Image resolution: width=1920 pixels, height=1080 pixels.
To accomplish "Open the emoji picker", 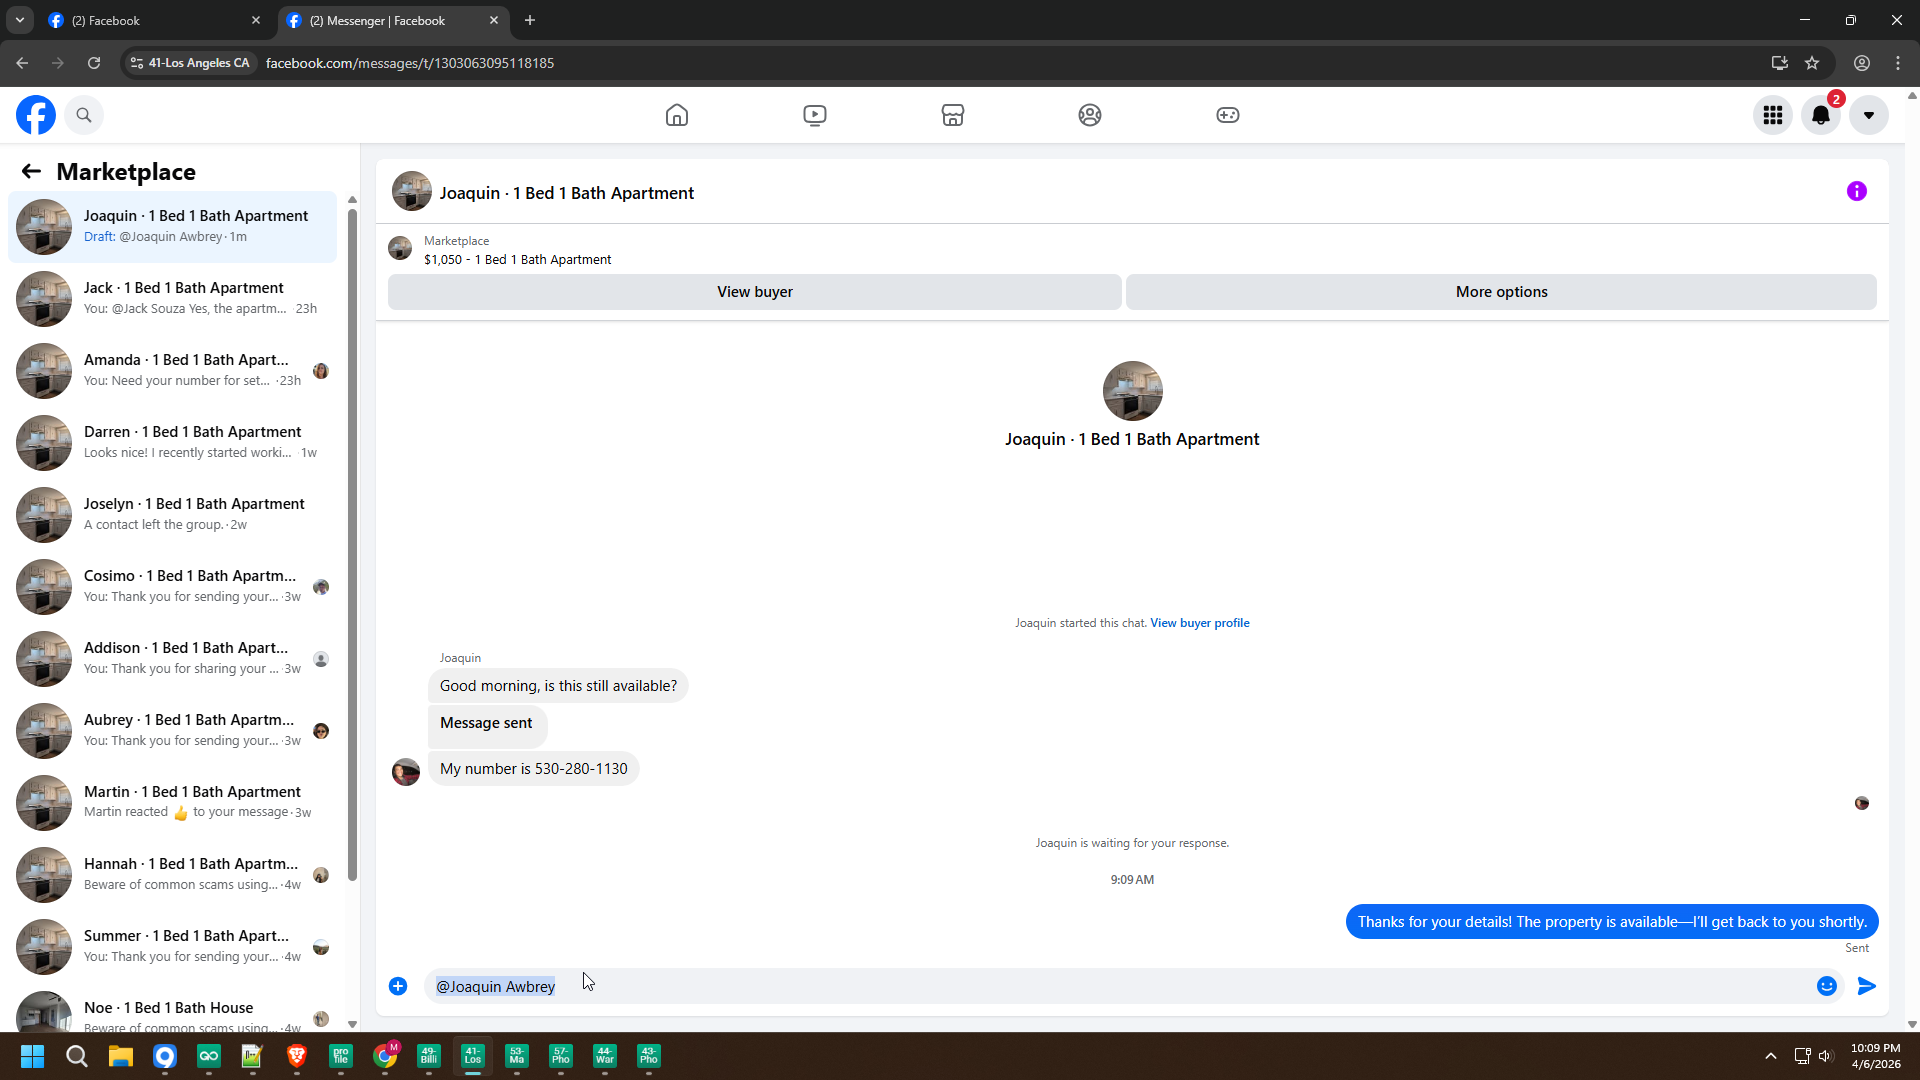I will click(1827, 986).
